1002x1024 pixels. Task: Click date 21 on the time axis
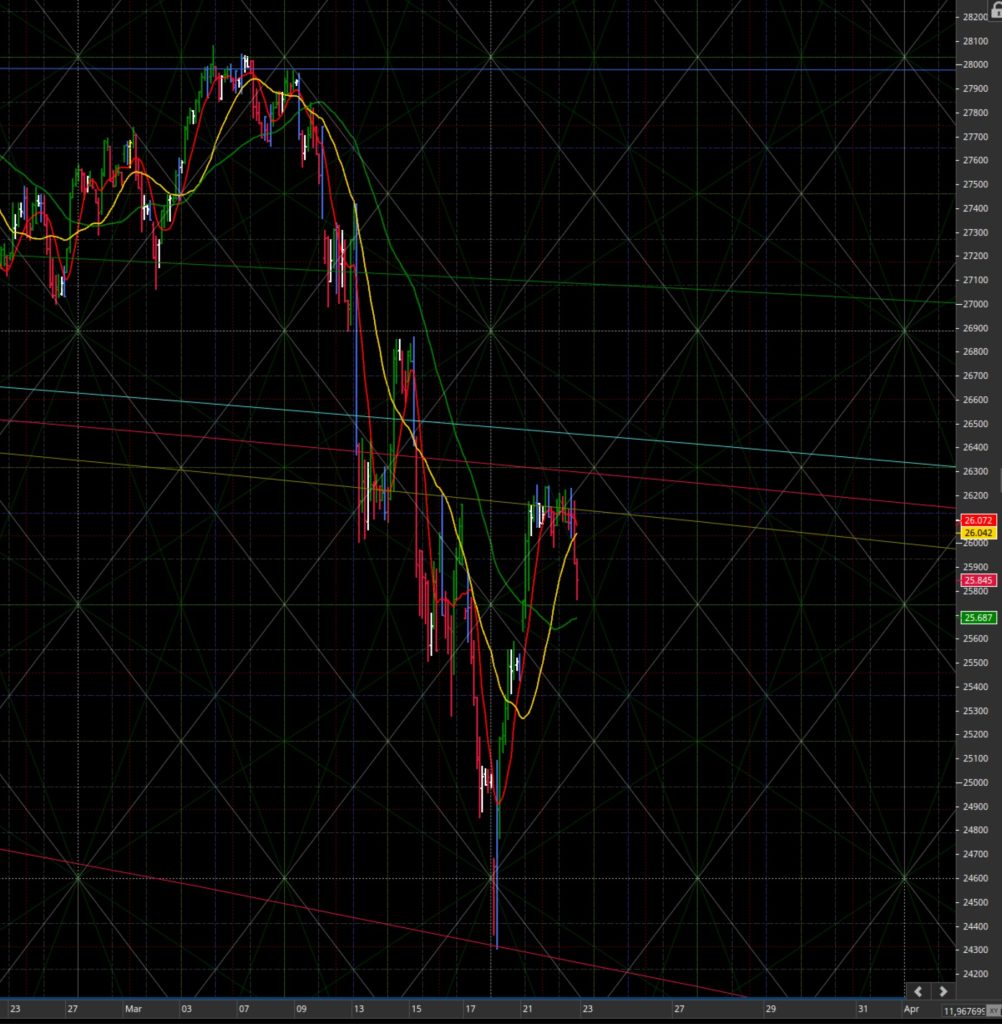[527, 1009]
